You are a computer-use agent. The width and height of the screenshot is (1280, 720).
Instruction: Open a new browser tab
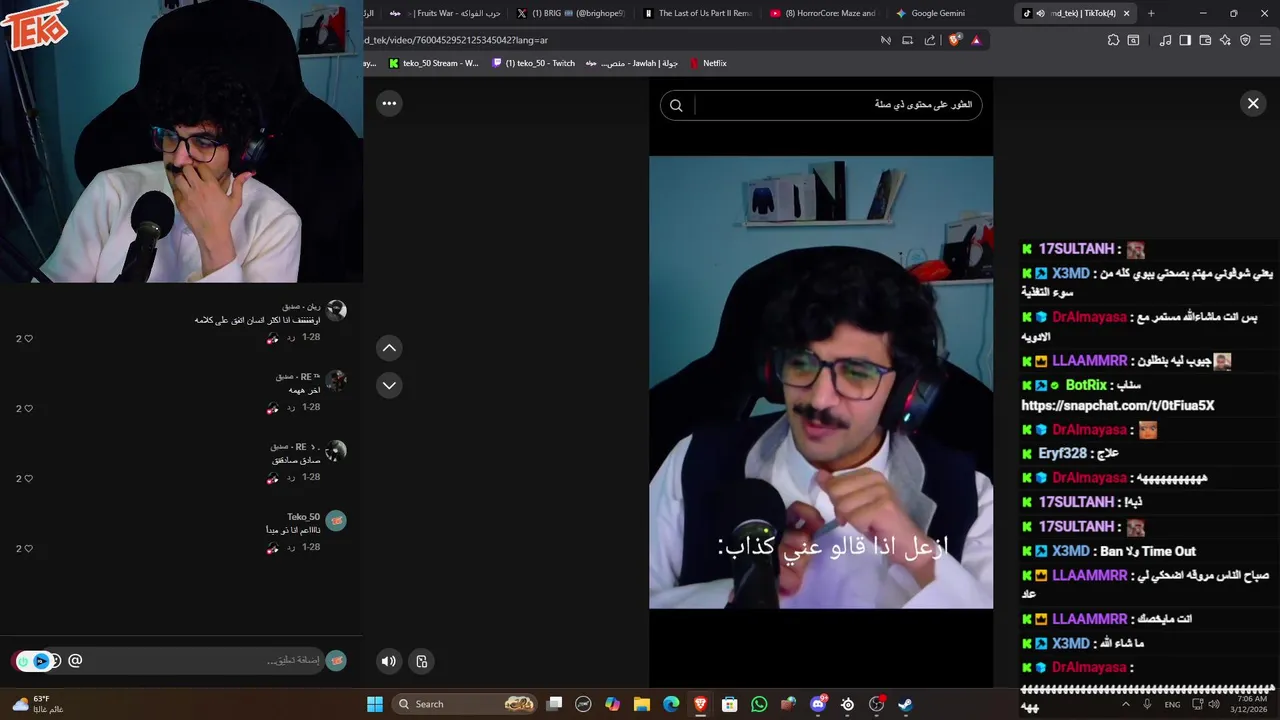(x=1151, y=13)
